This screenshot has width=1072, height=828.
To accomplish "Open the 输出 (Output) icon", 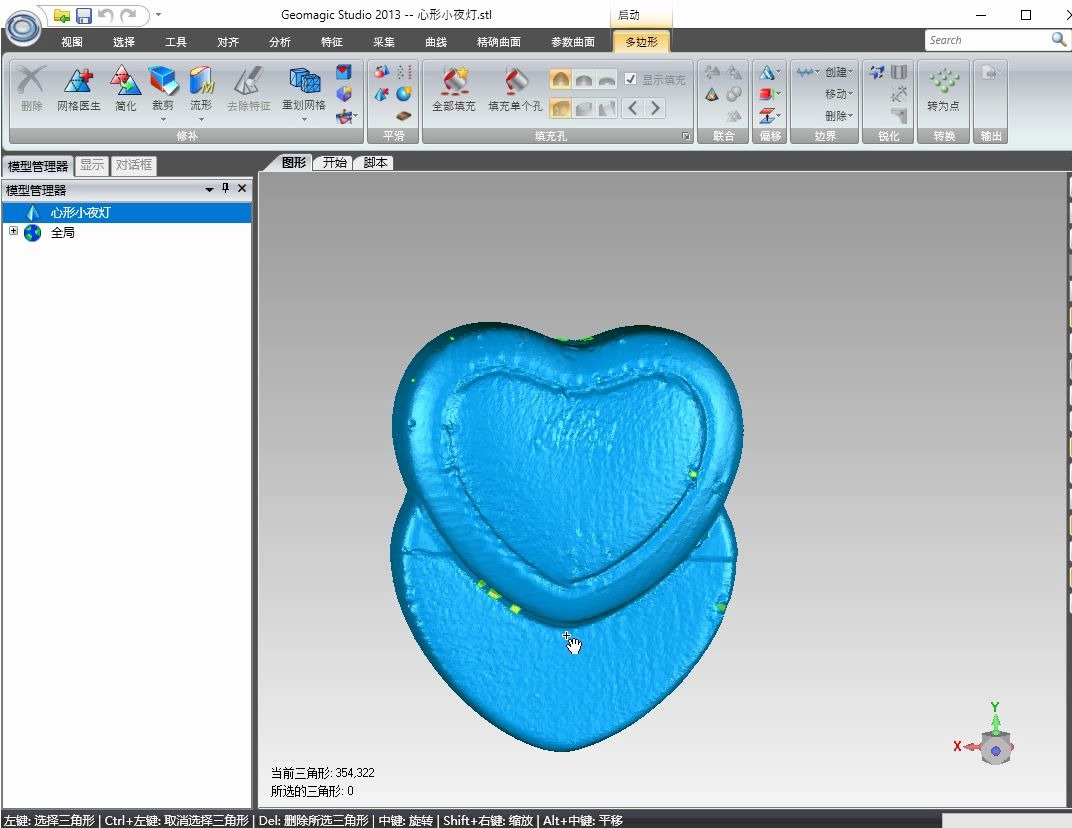I will click(x=988, y=70).
